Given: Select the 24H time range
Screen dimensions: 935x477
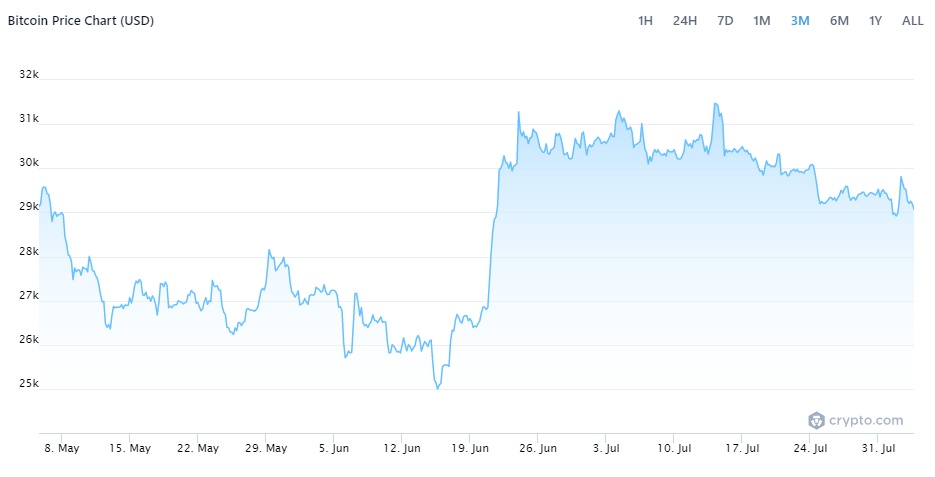Looking at the screenshot, I should point(685,21).
